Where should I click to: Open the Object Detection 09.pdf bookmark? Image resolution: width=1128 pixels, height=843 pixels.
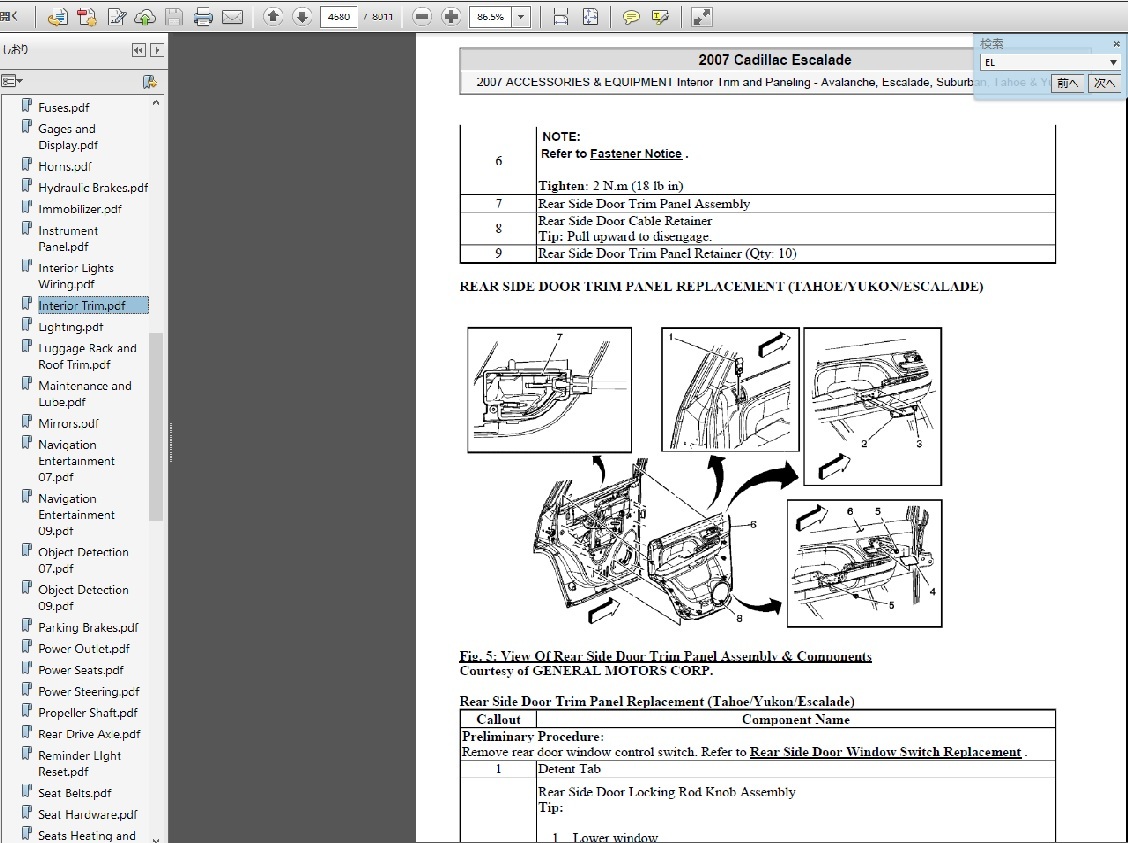[83, 598]
